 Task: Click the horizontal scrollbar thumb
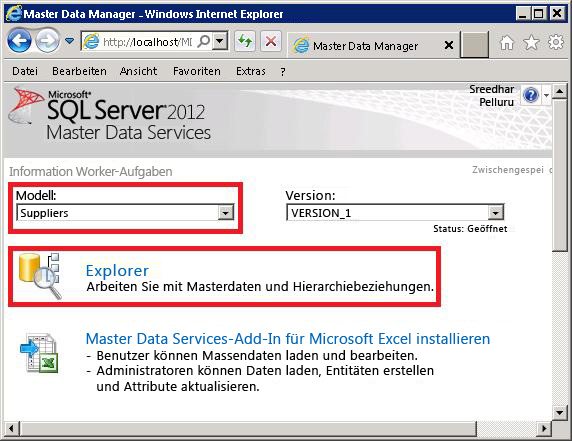(x=248, y=428)
